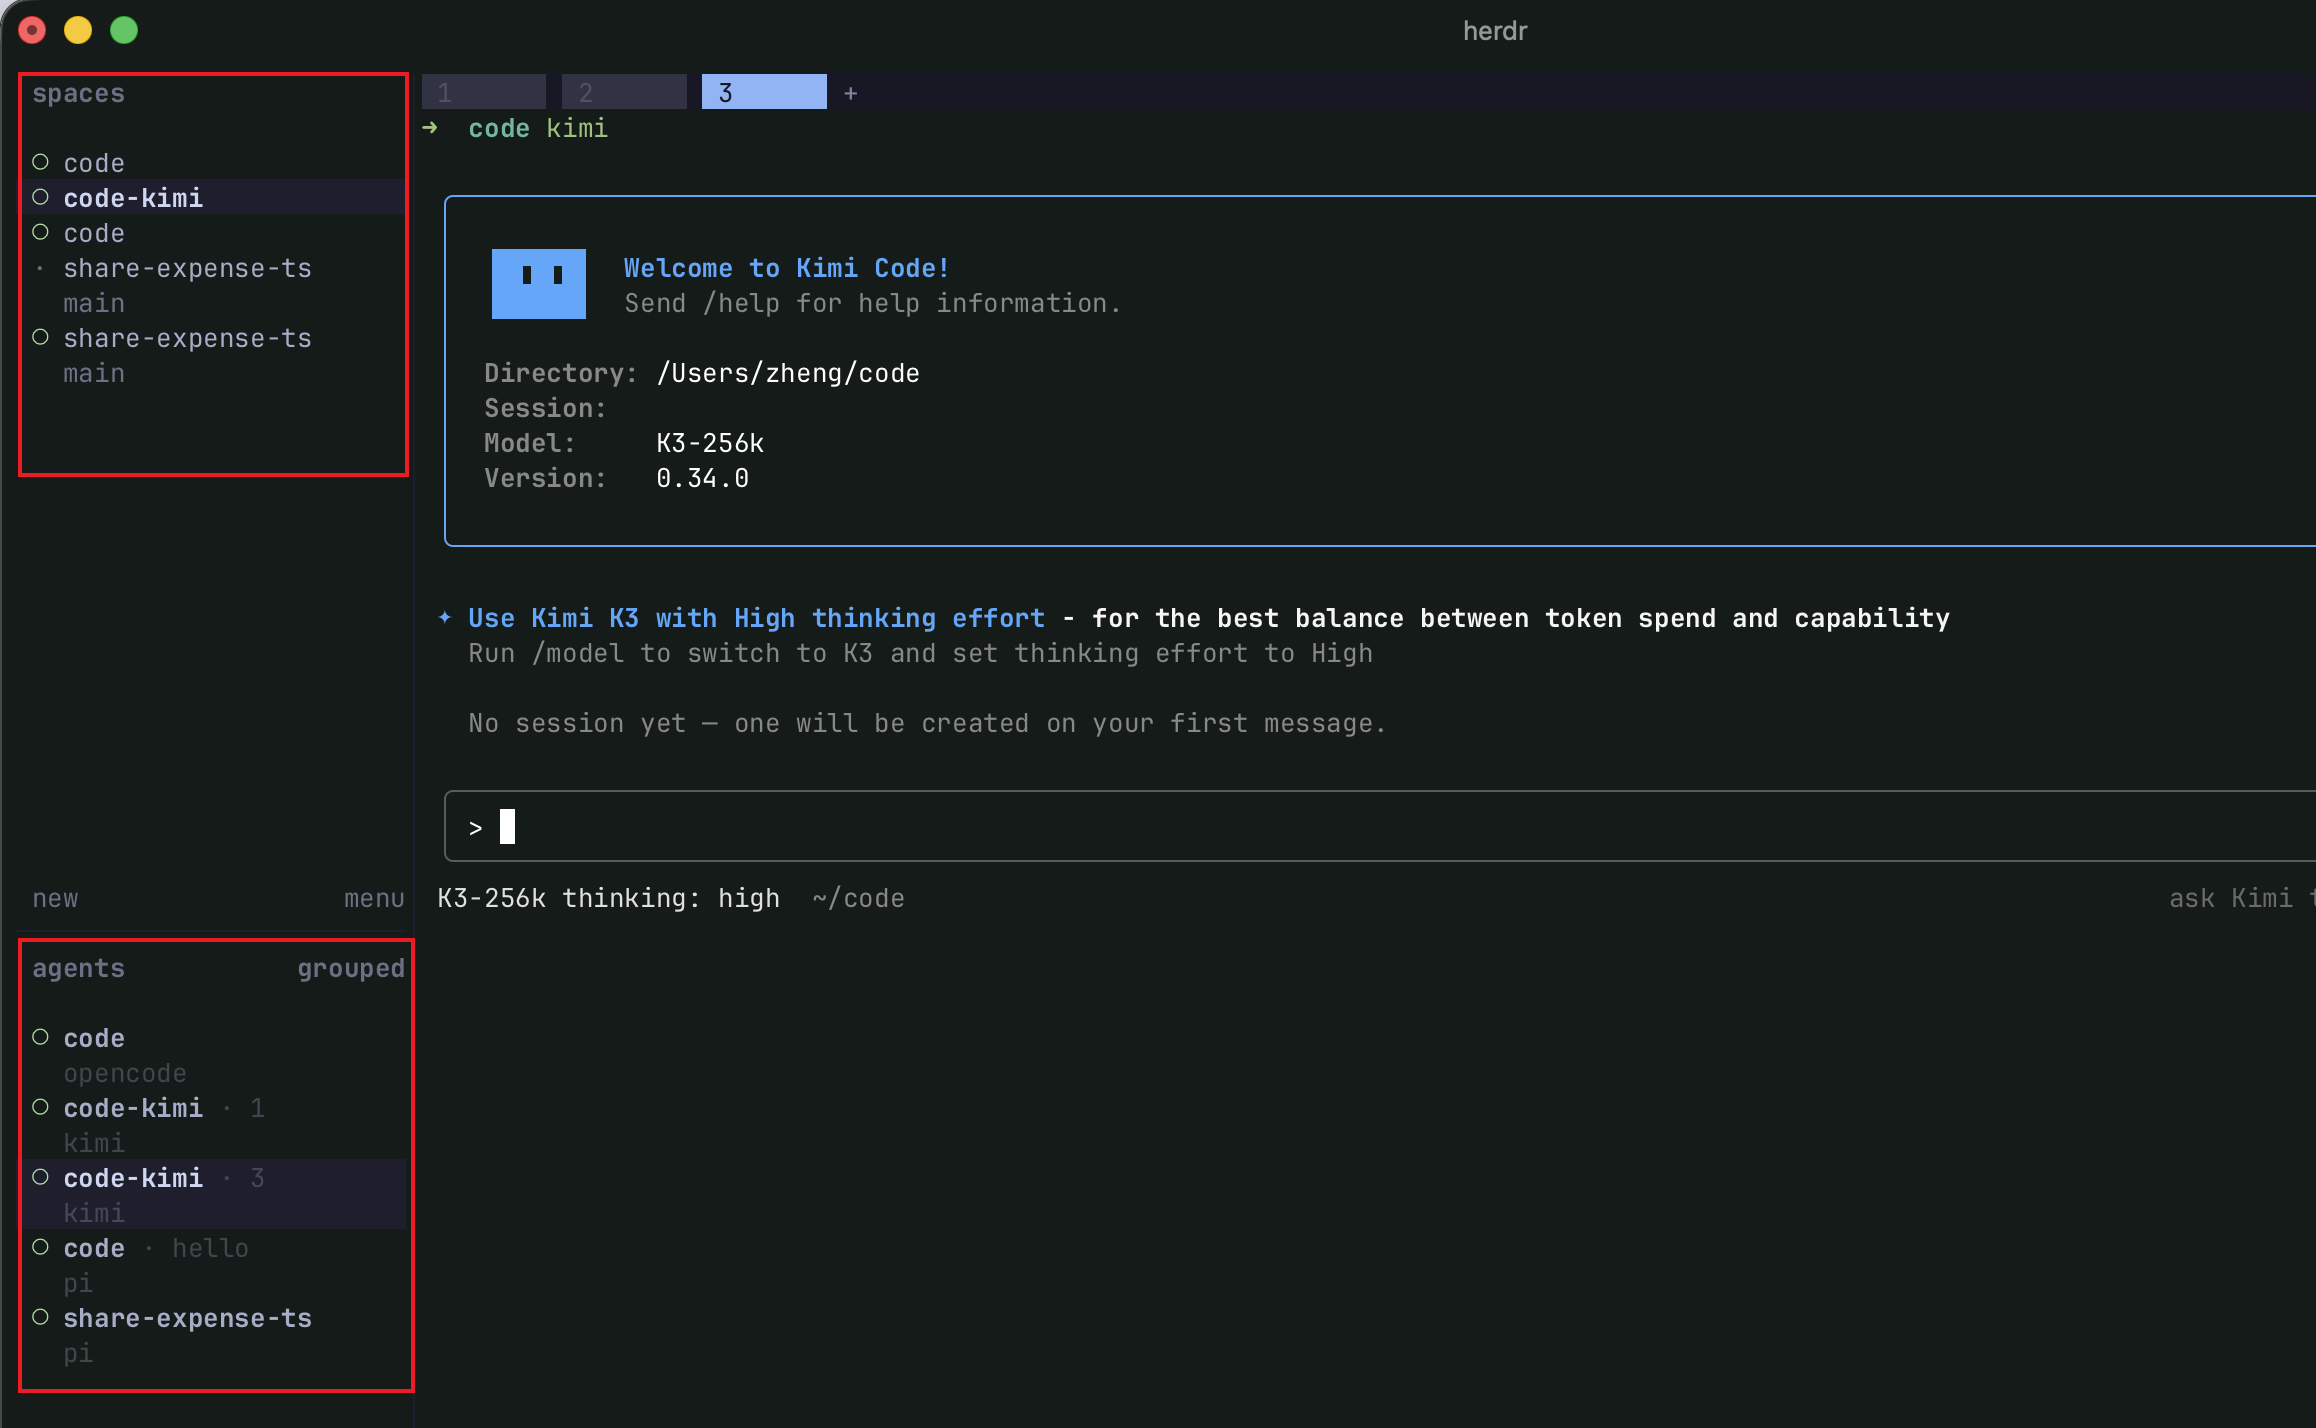
Task: Select the 'code' space just below code-kimi
Action: [214, 232]
